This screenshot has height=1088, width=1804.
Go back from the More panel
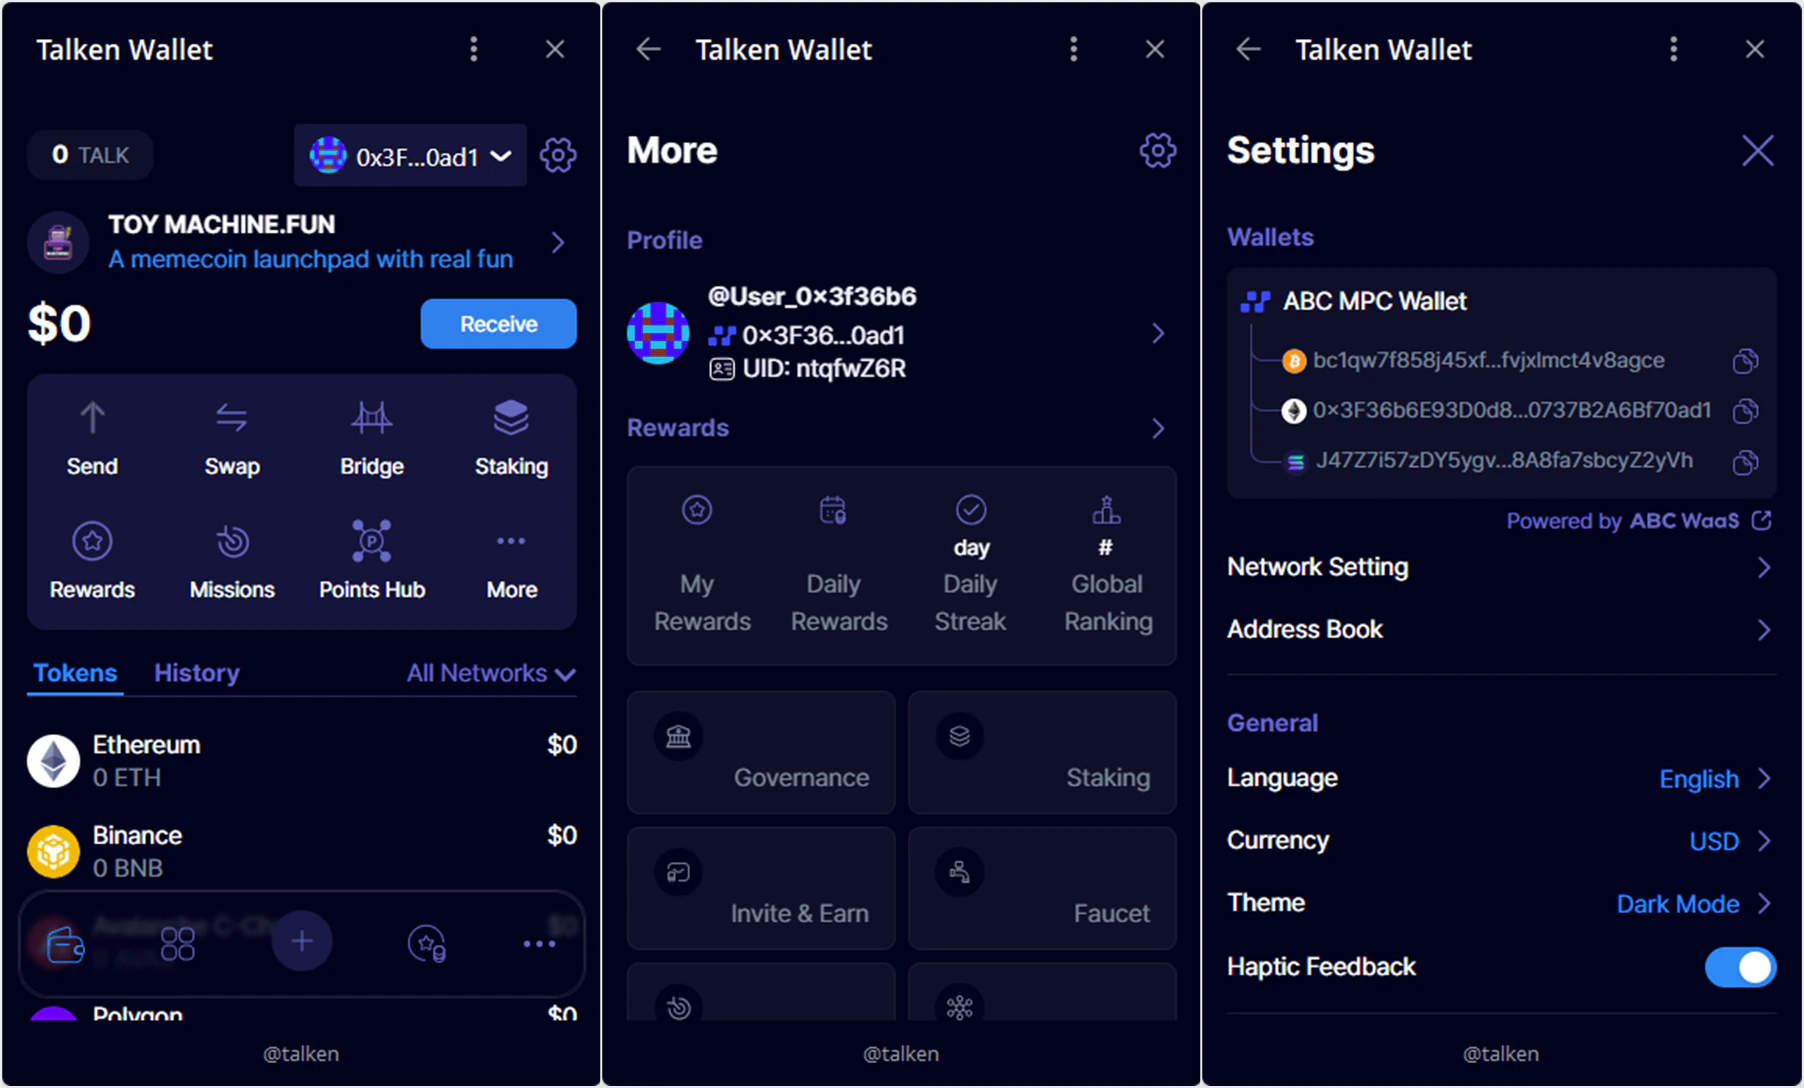(649, 49)
